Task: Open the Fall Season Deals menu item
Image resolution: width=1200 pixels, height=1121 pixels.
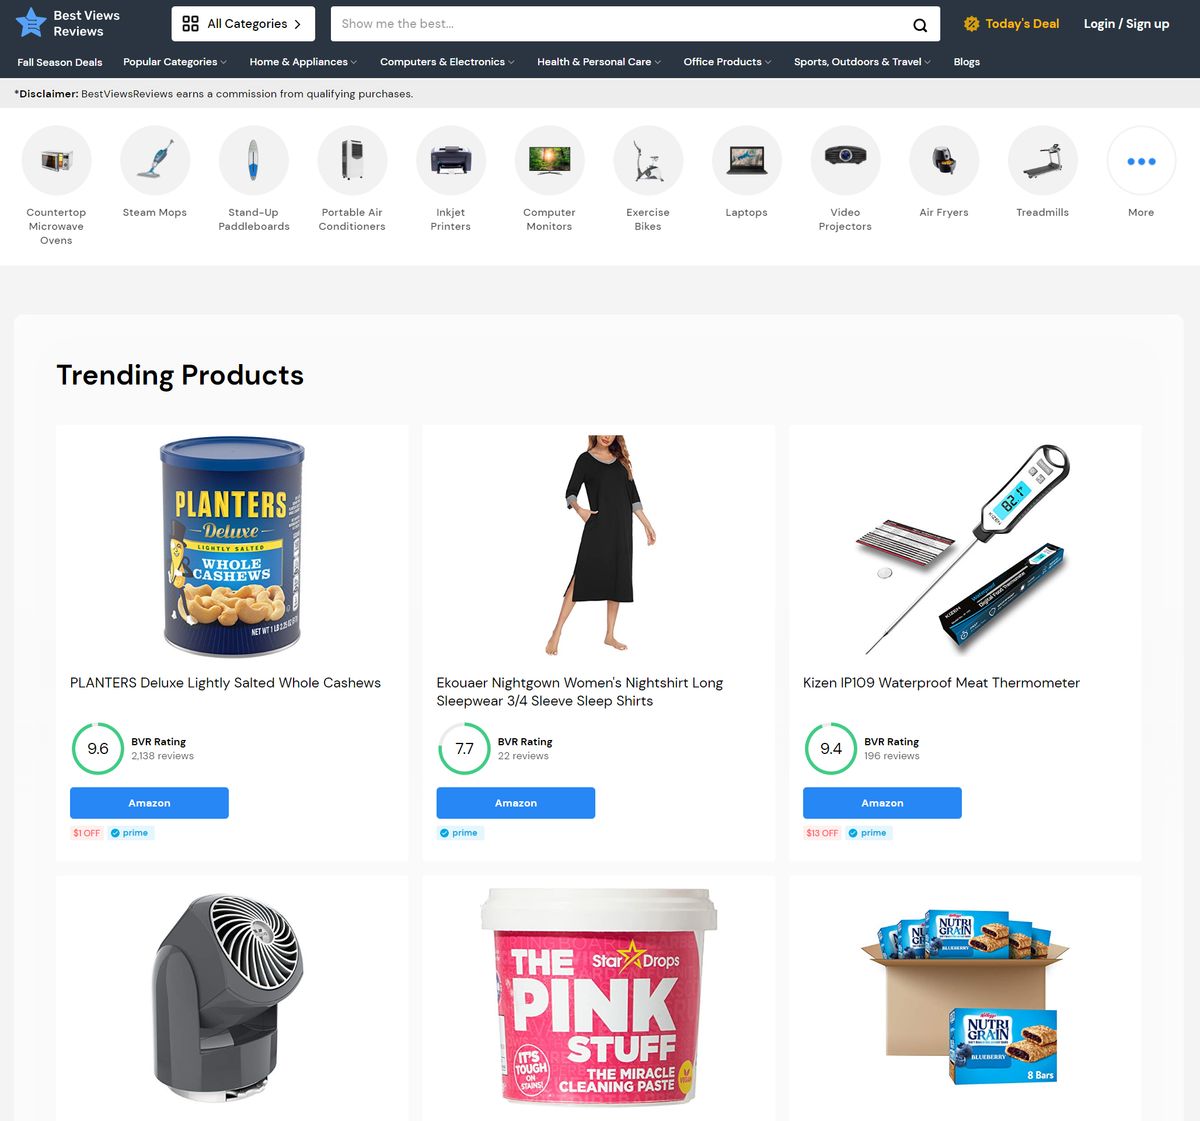Action: click(x=60, y=62)
